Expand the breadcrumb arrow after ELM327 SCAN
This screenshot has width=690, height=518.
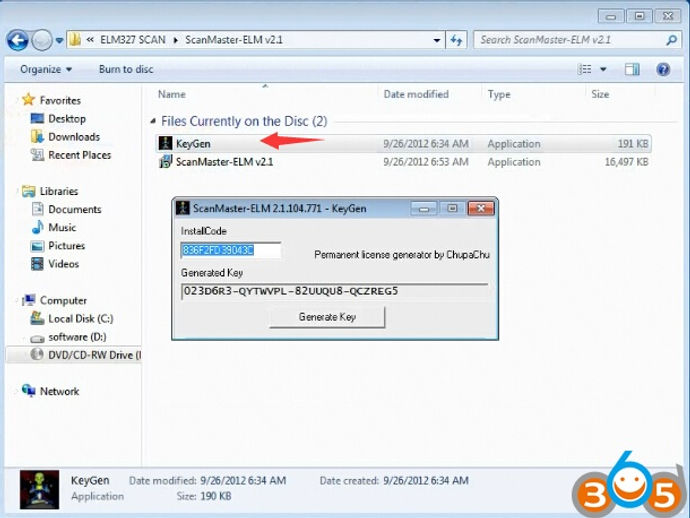coord(176,40)
